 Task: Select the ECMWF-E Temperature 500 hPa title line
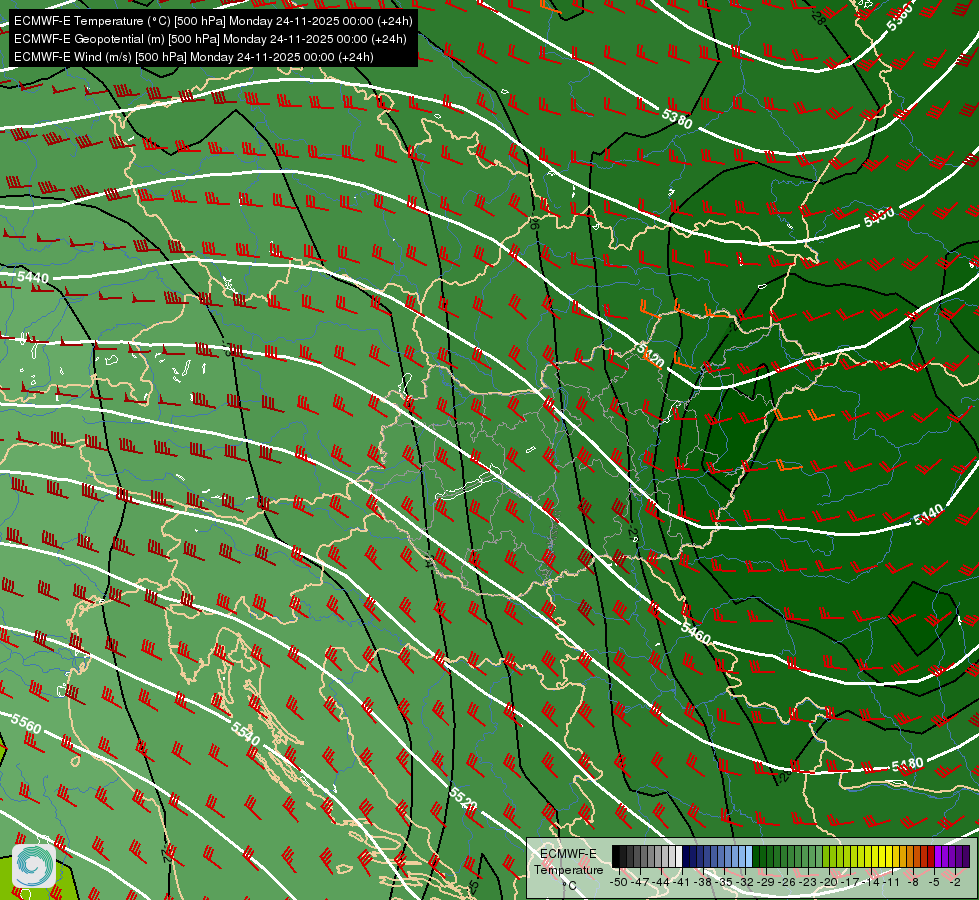click(x=213, y=21)
